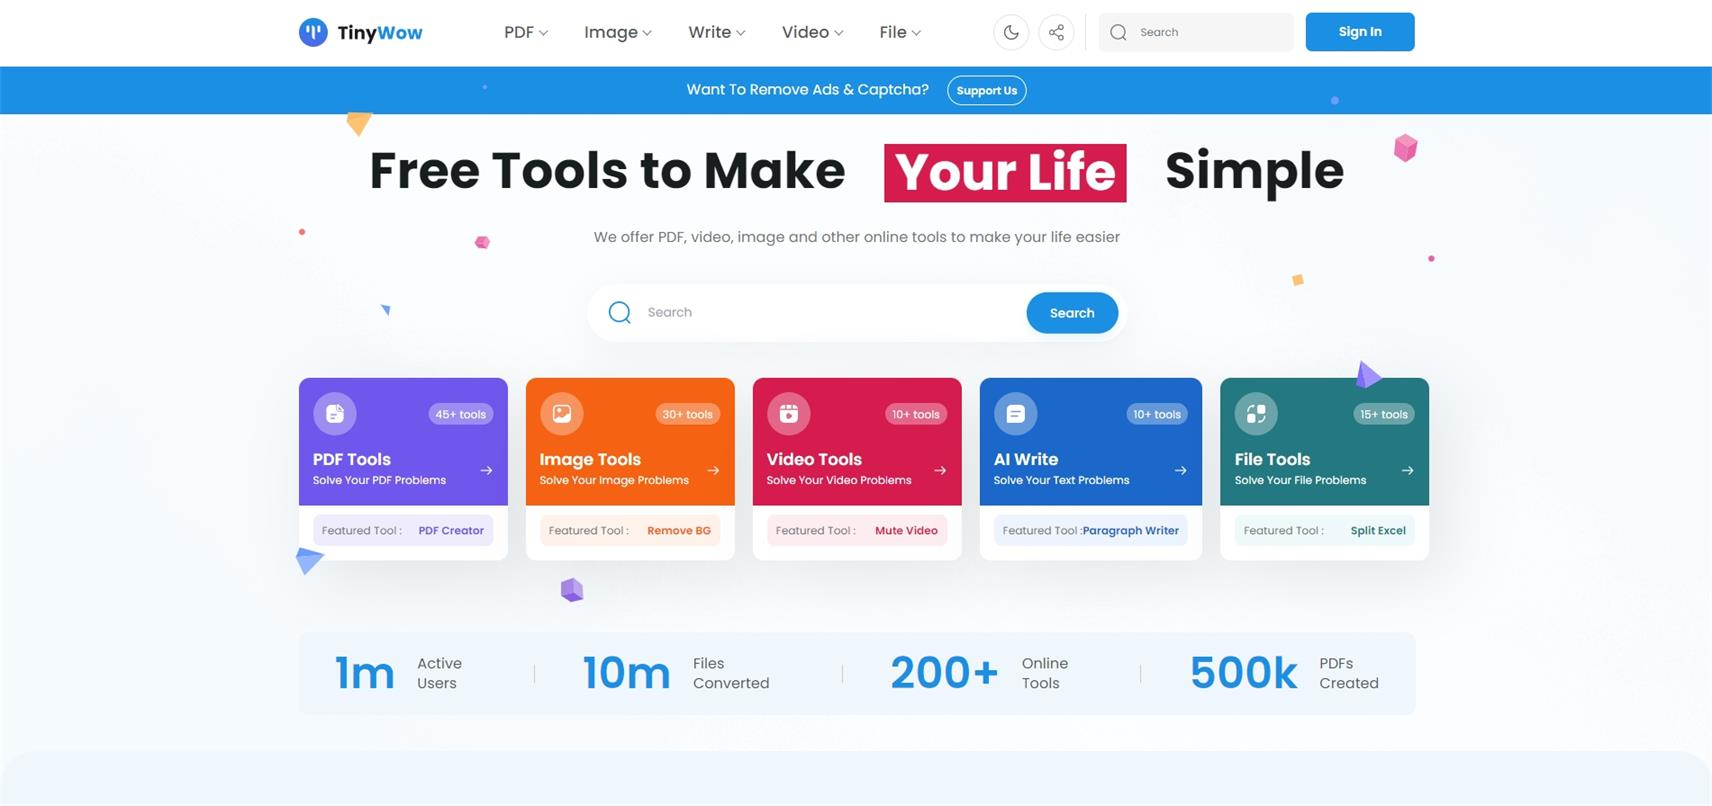Click the Image Tools card picture icon
The width and height of the screenshot is (1712, 806).
point(562,413)
